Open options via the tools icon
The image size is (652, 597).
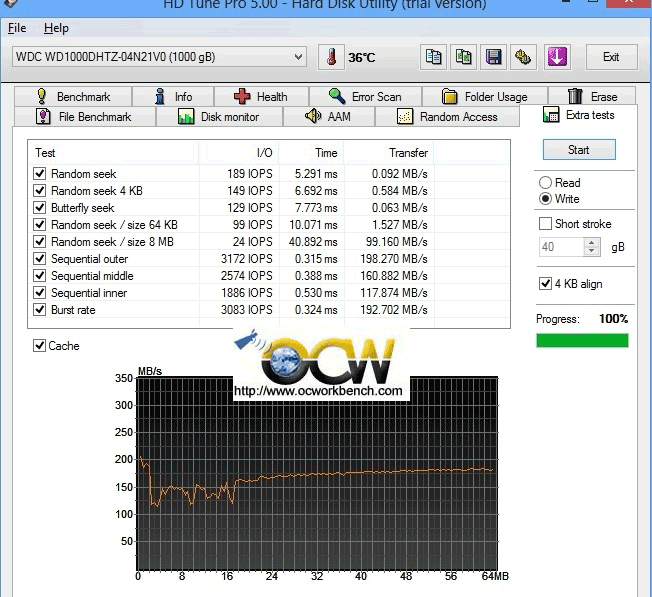click(x=523, y=57)
